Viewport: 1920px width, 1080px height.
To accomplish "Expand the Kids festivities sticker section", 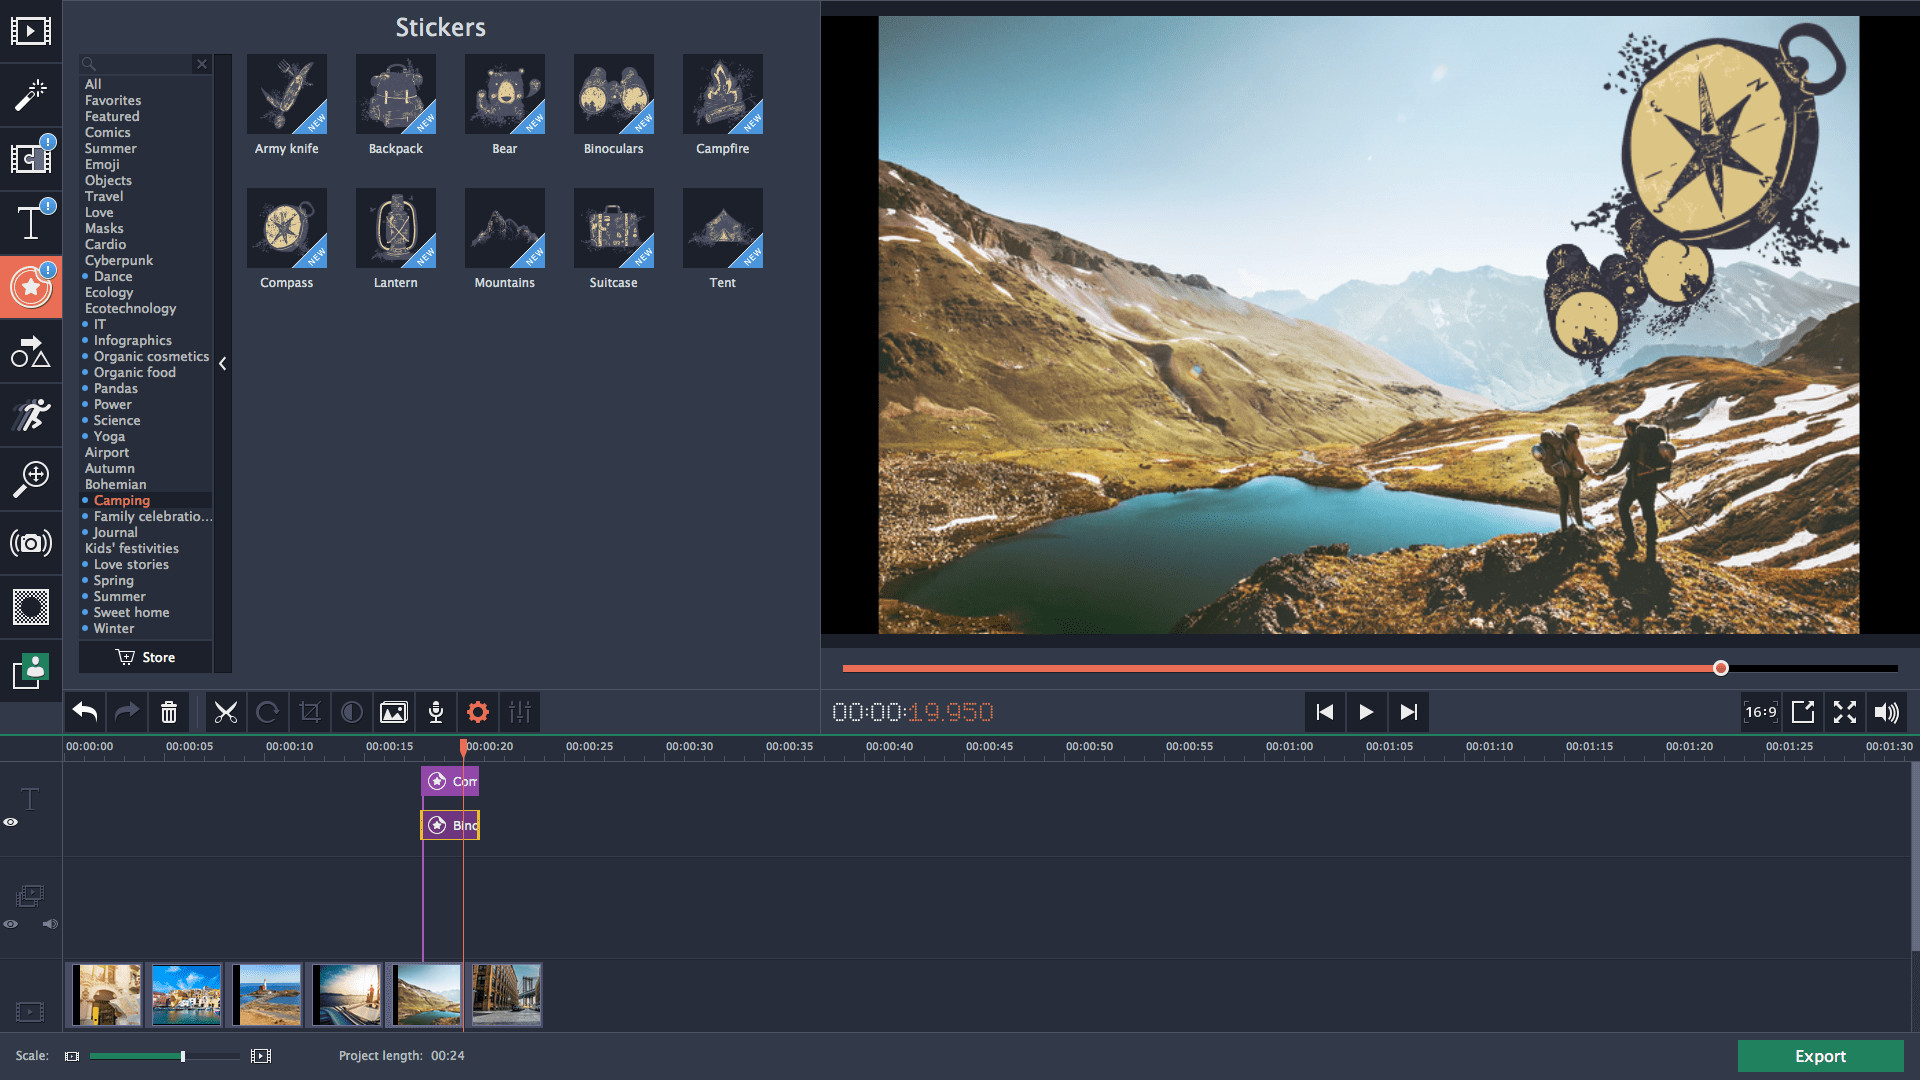I will coord(132,549).
